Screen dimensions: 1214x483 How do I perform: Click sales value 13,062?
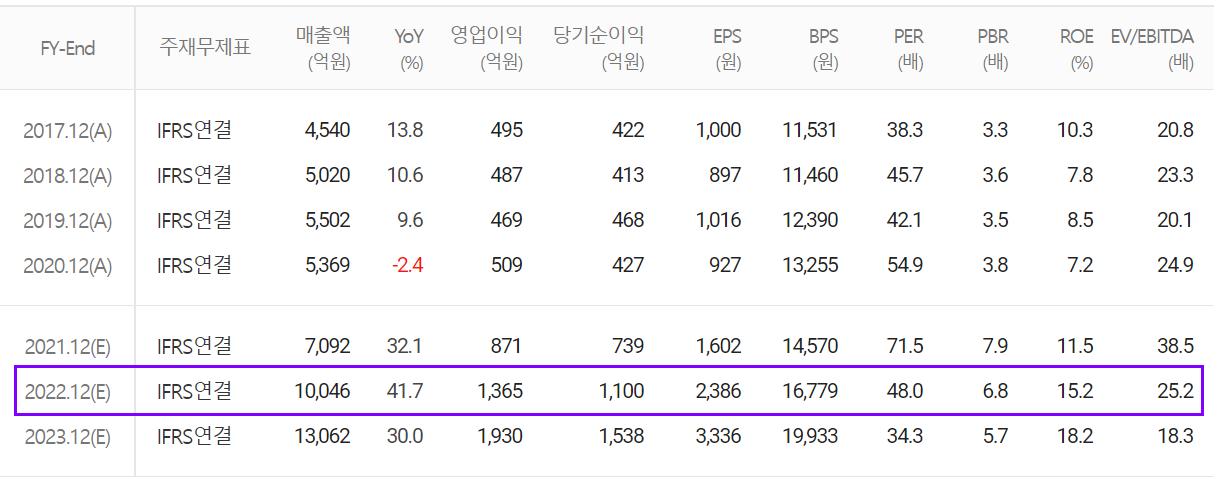323,437
